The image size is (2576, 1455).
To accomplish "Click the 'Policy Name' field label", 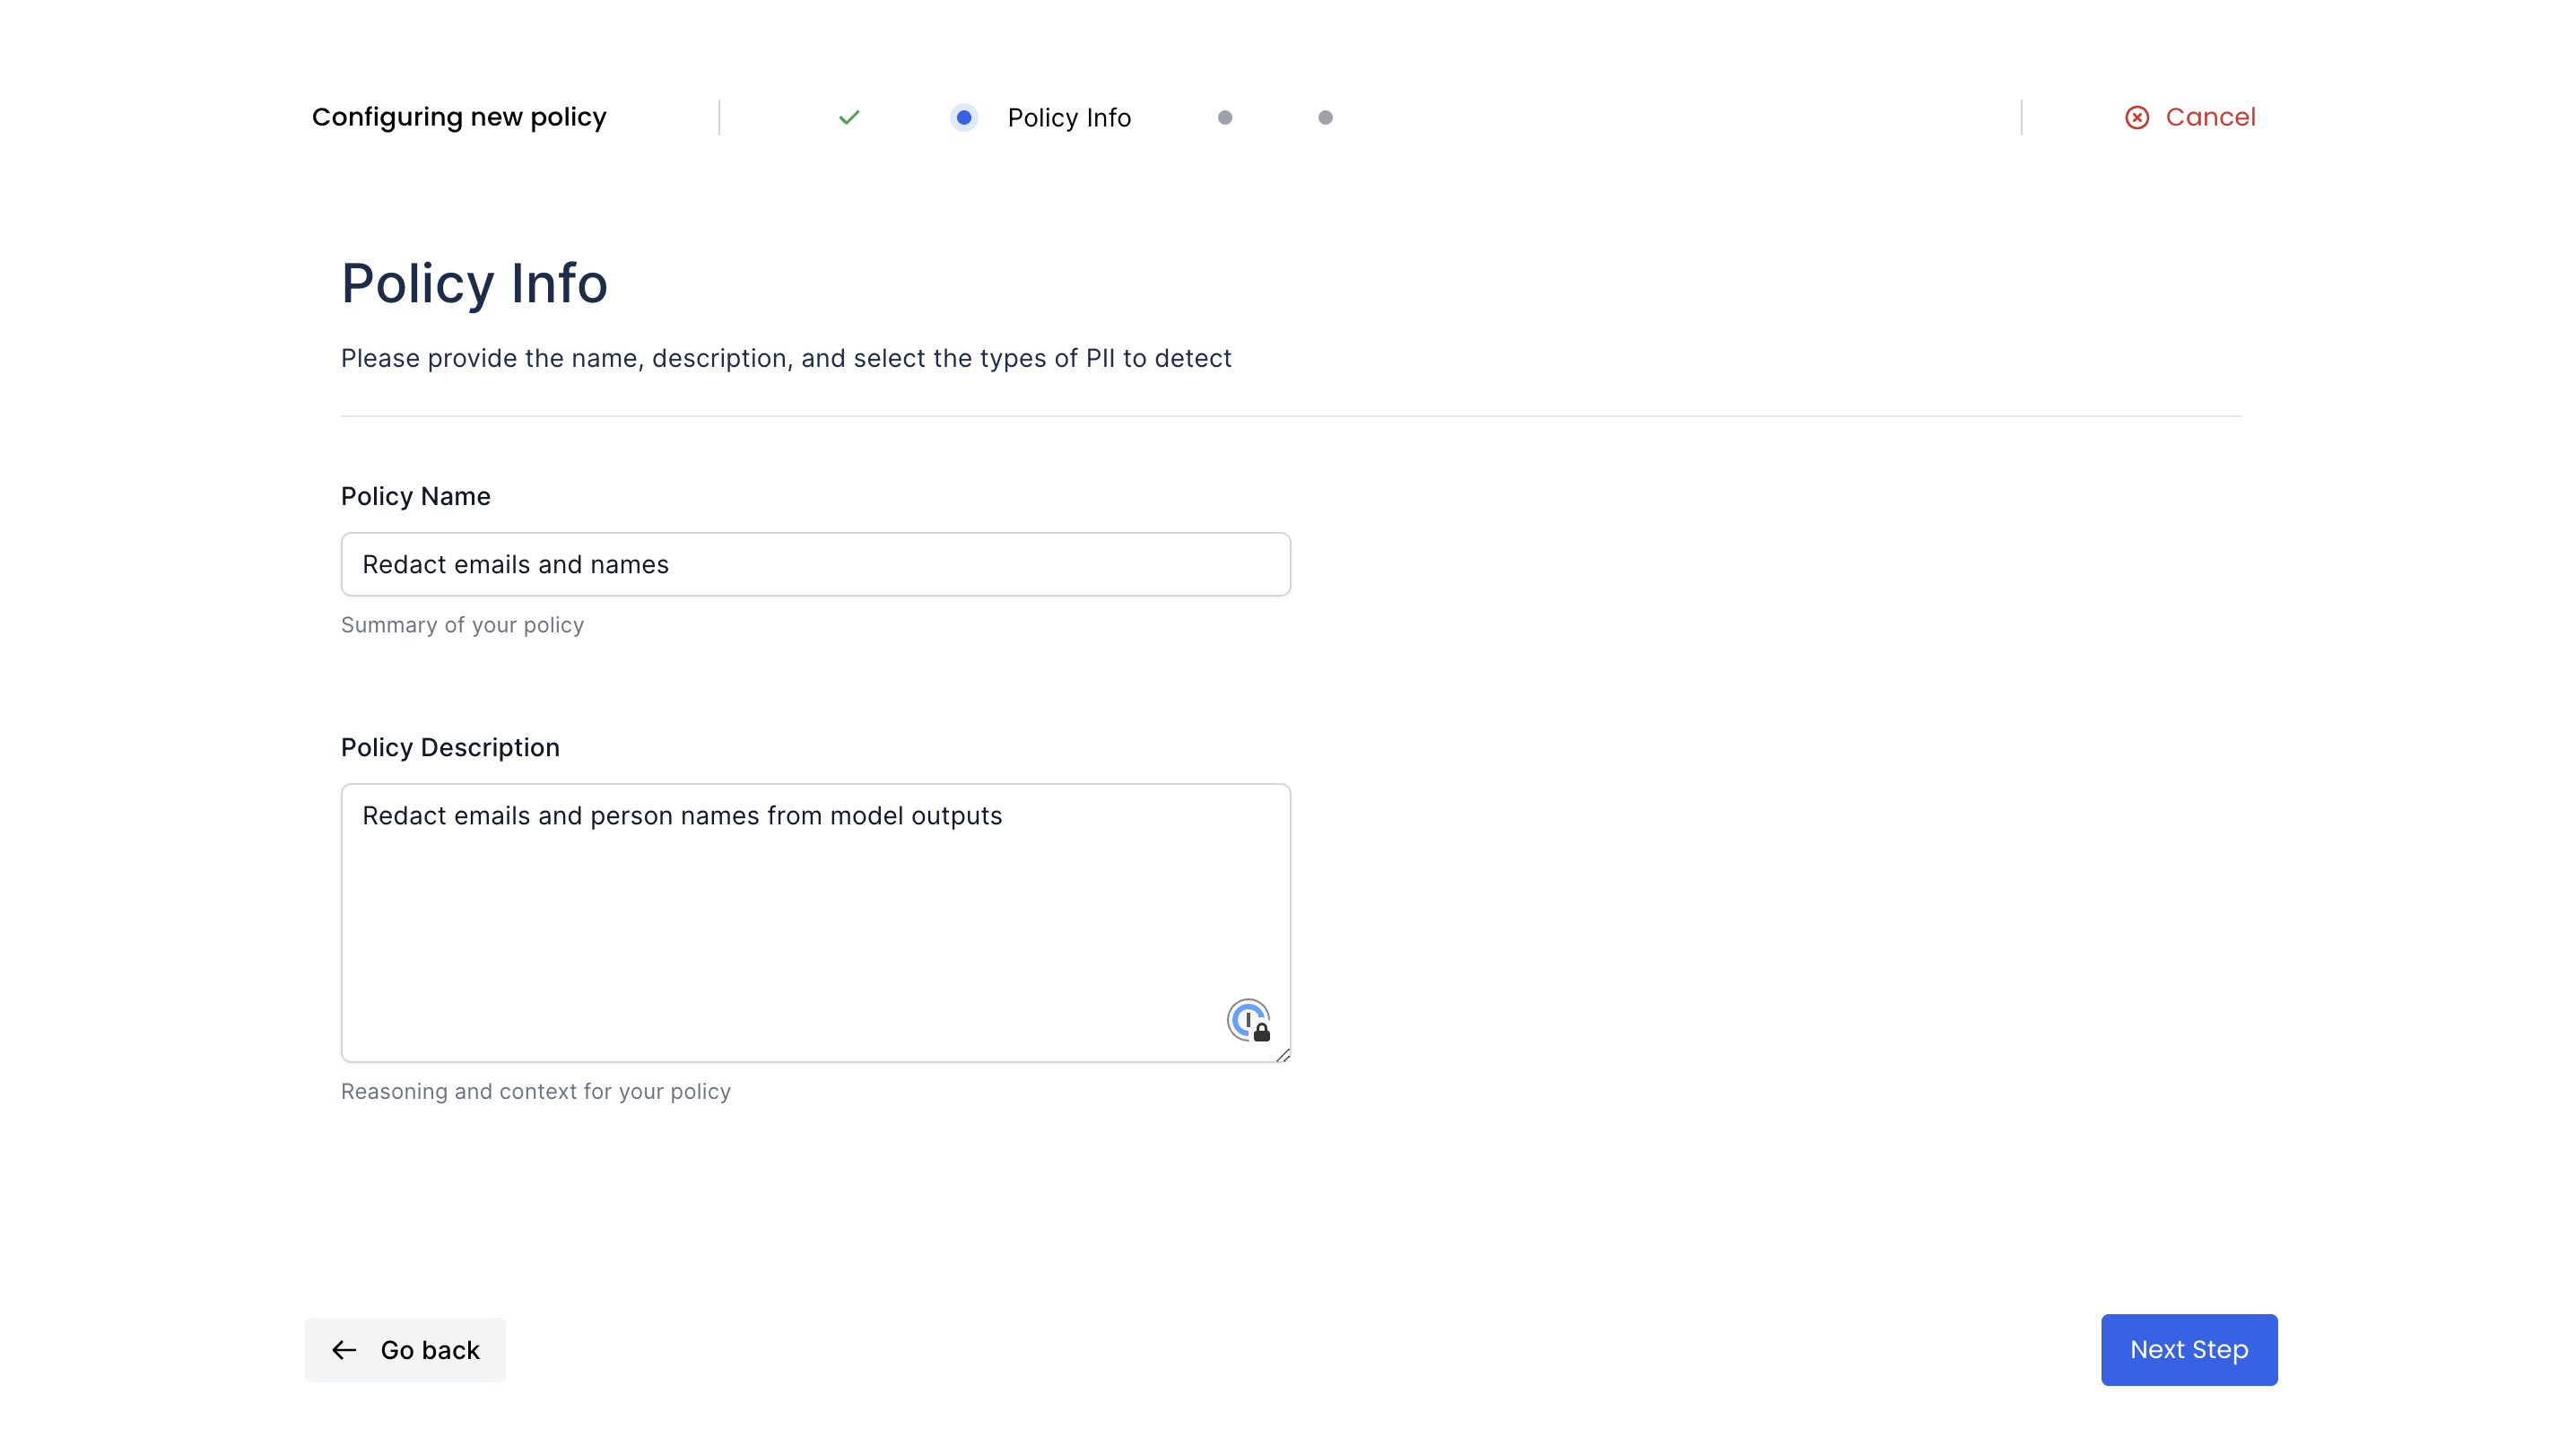I will [416, 496].
